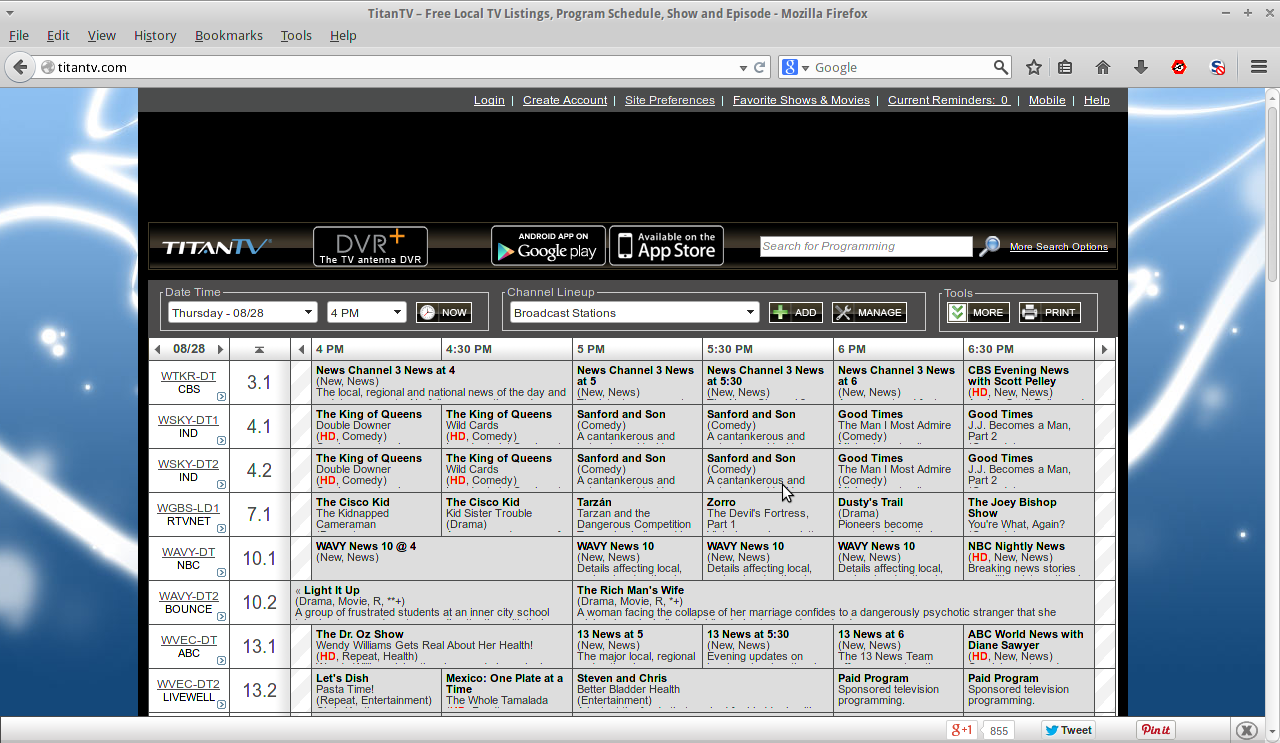This screenshot has height=743, width=1280.
Task: Click the small icon under WAVY-DT NBC
Action: (x=221, y=573)
